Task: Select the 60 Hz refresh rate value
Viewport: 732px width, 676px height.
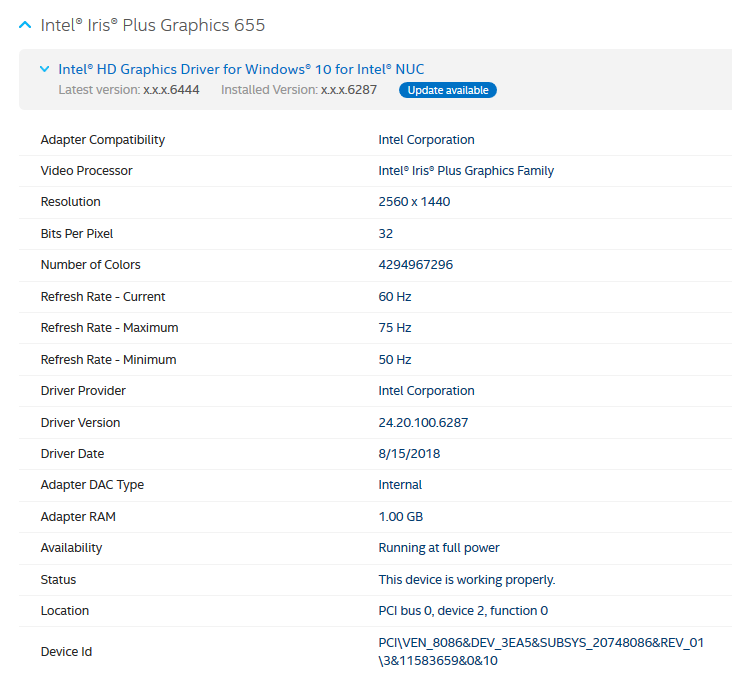Action: point(394,296)
